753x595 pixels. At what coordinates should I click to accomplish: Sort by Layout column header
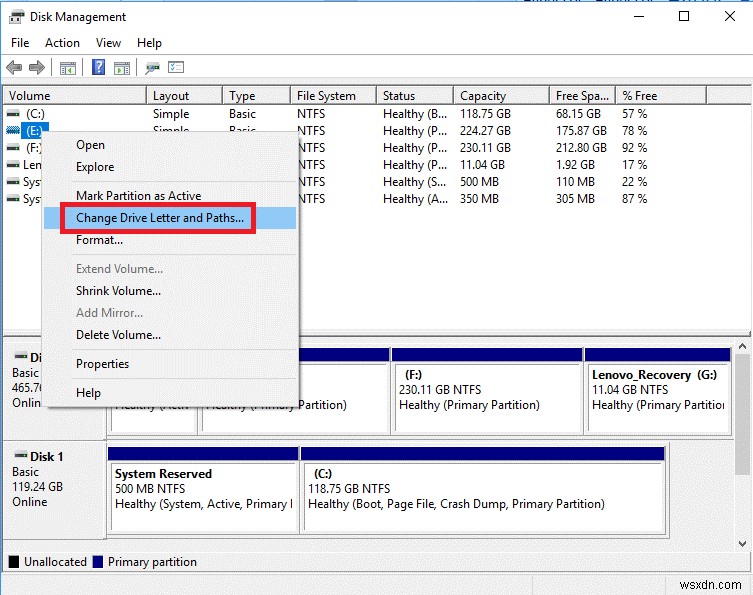point(184,96)
